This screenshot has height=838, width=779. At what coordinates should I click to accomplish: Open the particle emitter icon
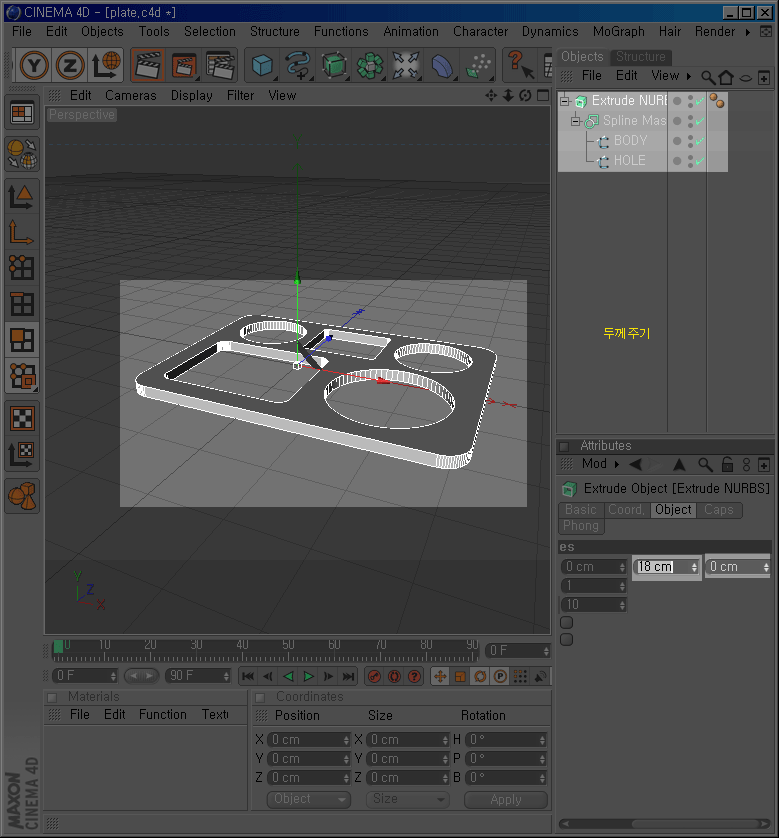coord(479,66)
